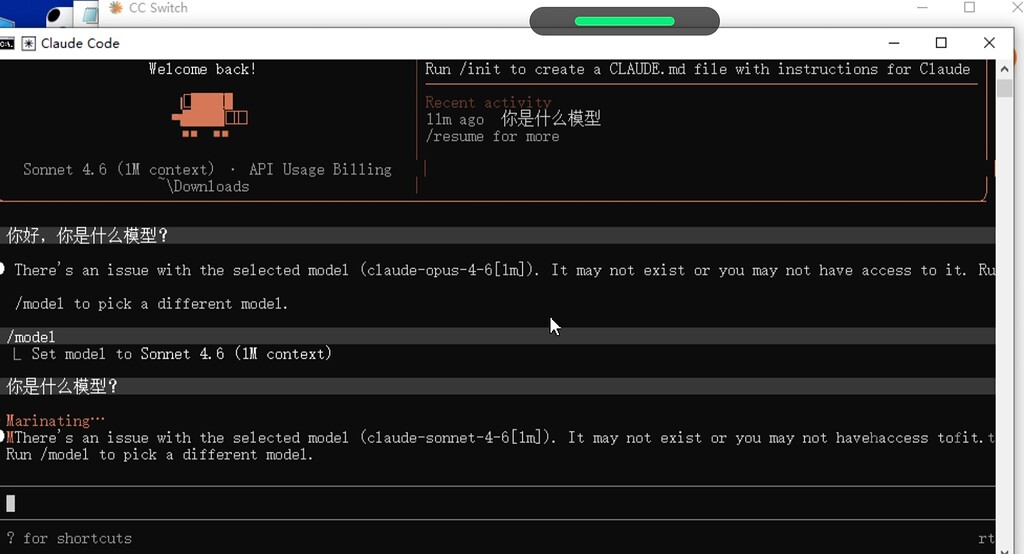This screenshot has height=554, width=1024.
Task: Click the Claude Code window title icon
Action: click(x=29, y=43)
